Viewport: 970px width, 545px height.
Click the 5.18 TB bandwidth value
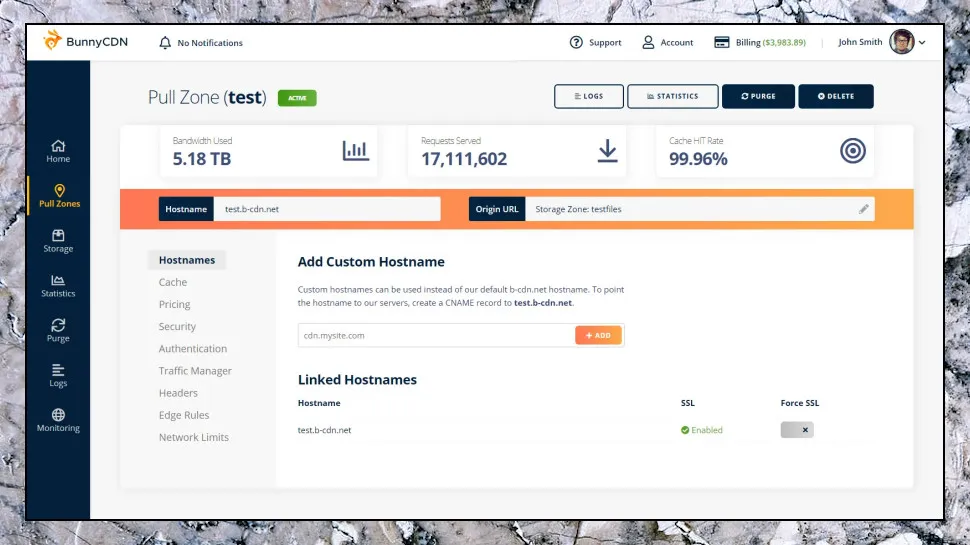pyautogui.click(x=202, y=159)
